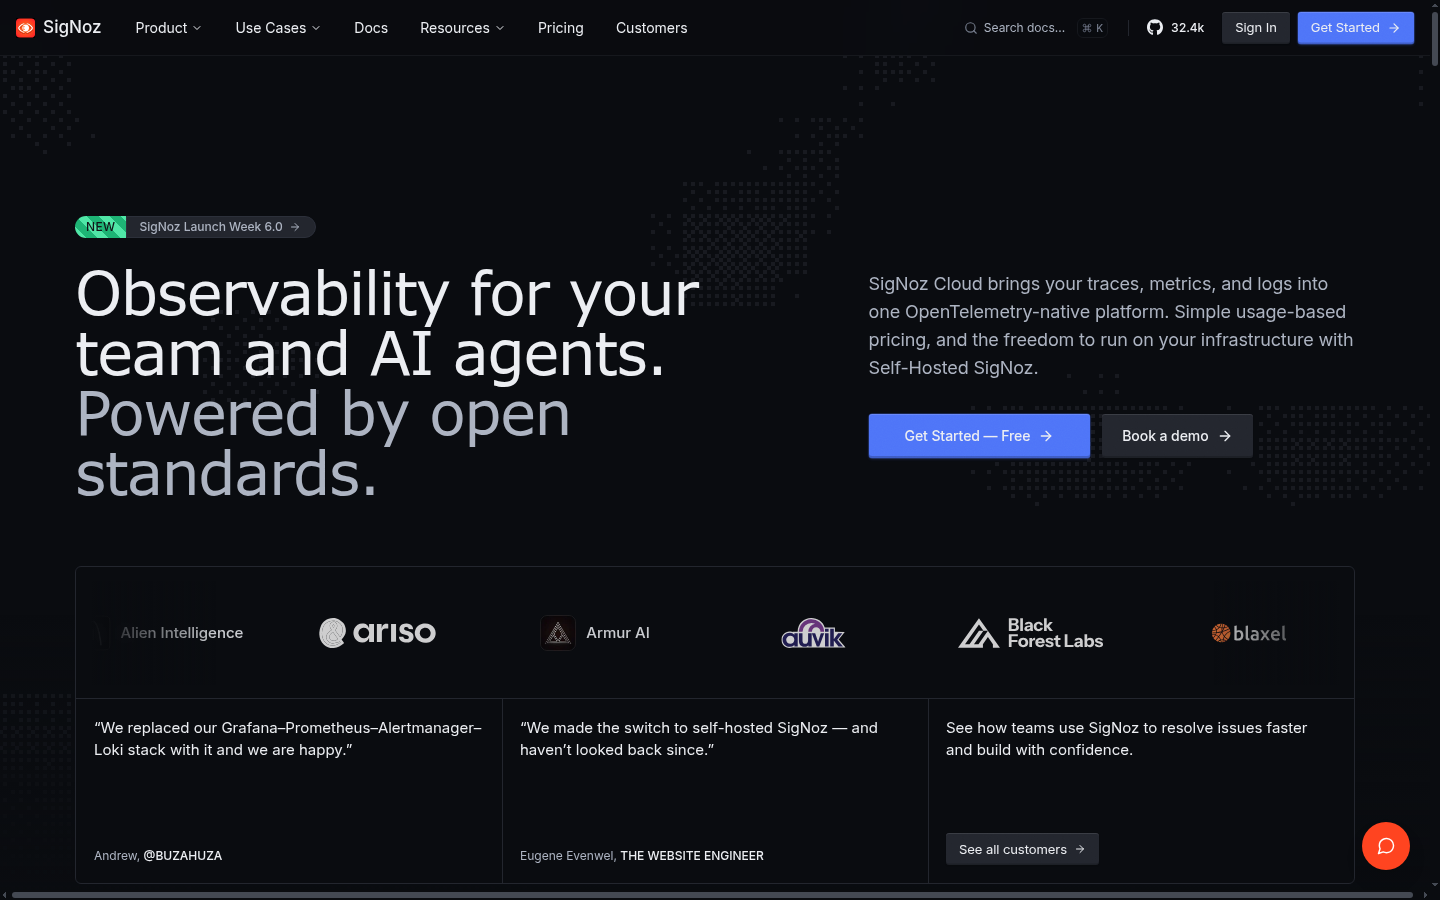Expand the Use Cases dropdown menu
The image size is (1440, 900).
click(x=278, y=28)
